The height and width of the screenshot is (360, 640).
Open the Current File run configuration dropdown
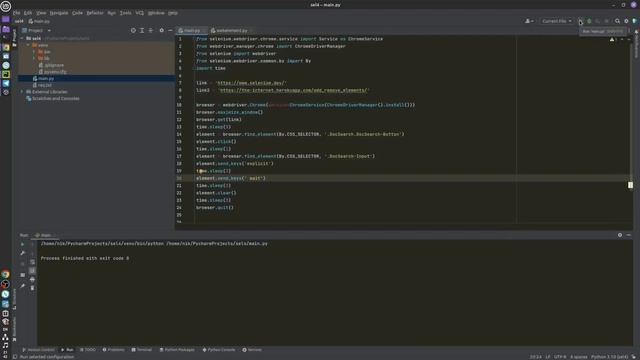pyautogui.click(x=557, y=21)
